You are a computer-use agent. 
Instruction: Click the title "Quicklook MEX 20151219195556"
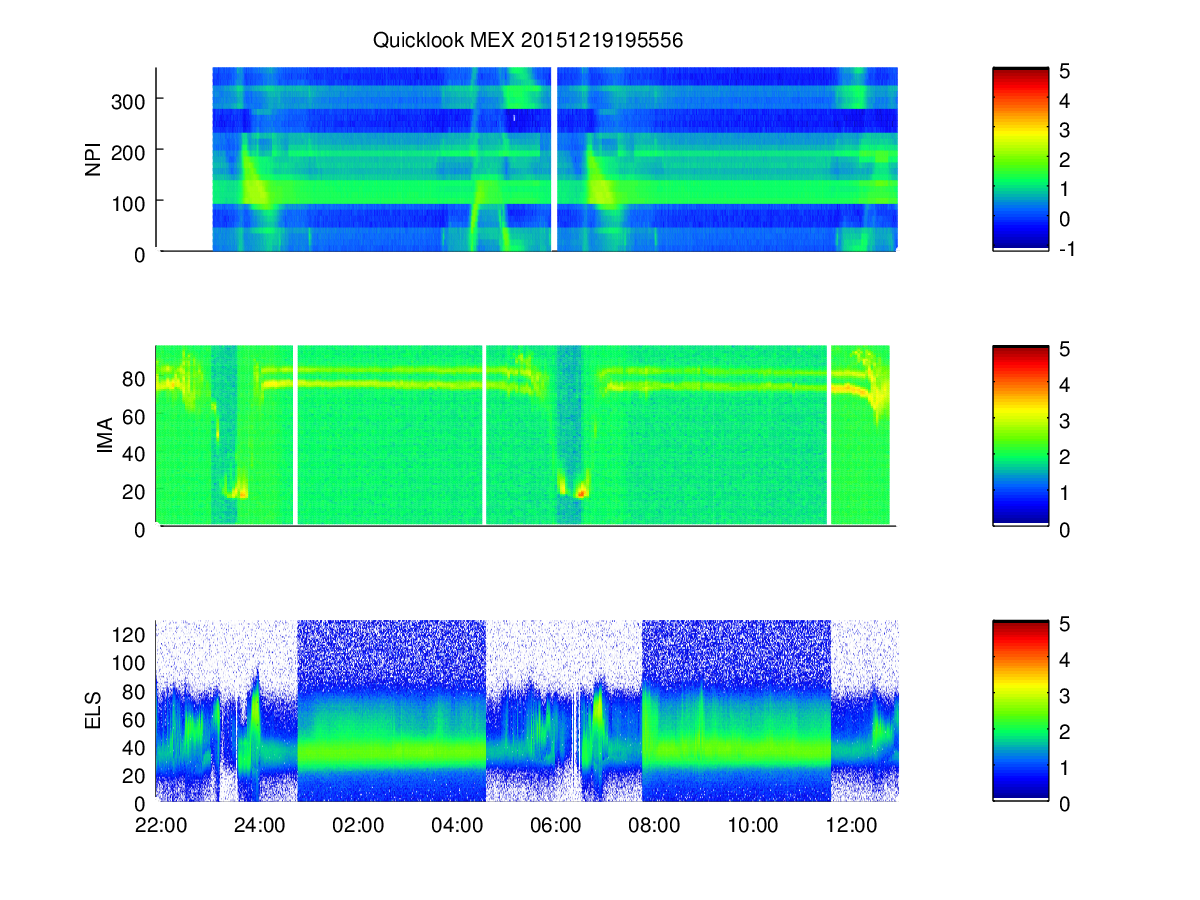point(527,41)
